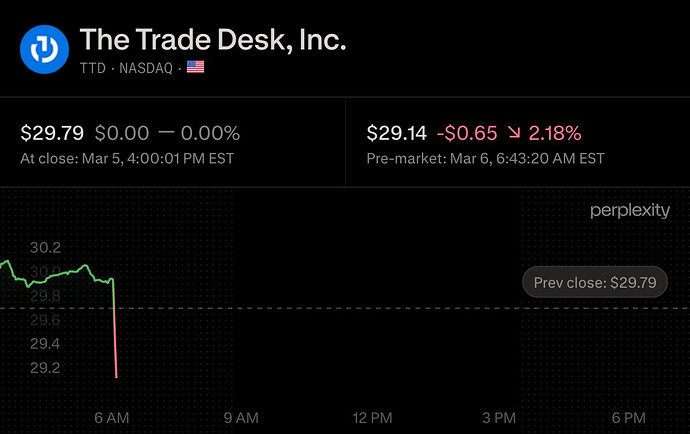Click the 9 AM time axis label
Screen dimensions: 690x434
coord(241,416)
